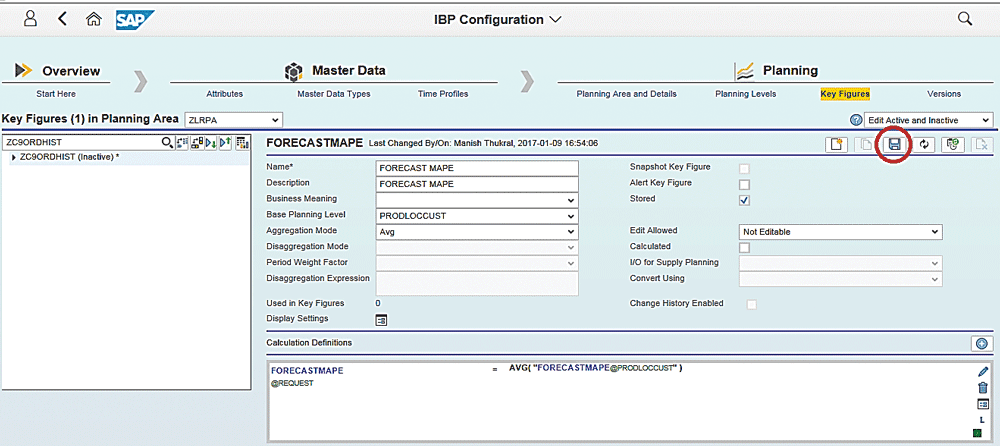Go to the Versions tab
Image resolution: width=1000 pixels, height=446 pixels.
tap(944, 94)
